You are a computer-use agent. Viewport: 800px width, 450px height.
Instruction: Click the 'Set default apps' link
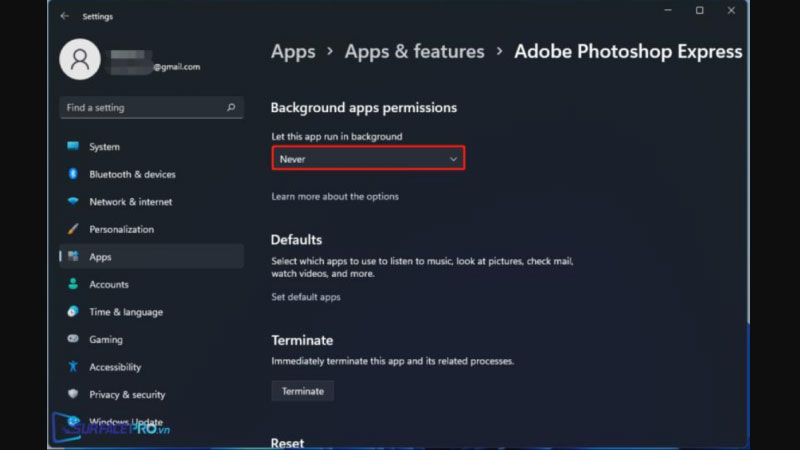click(306, 297)
